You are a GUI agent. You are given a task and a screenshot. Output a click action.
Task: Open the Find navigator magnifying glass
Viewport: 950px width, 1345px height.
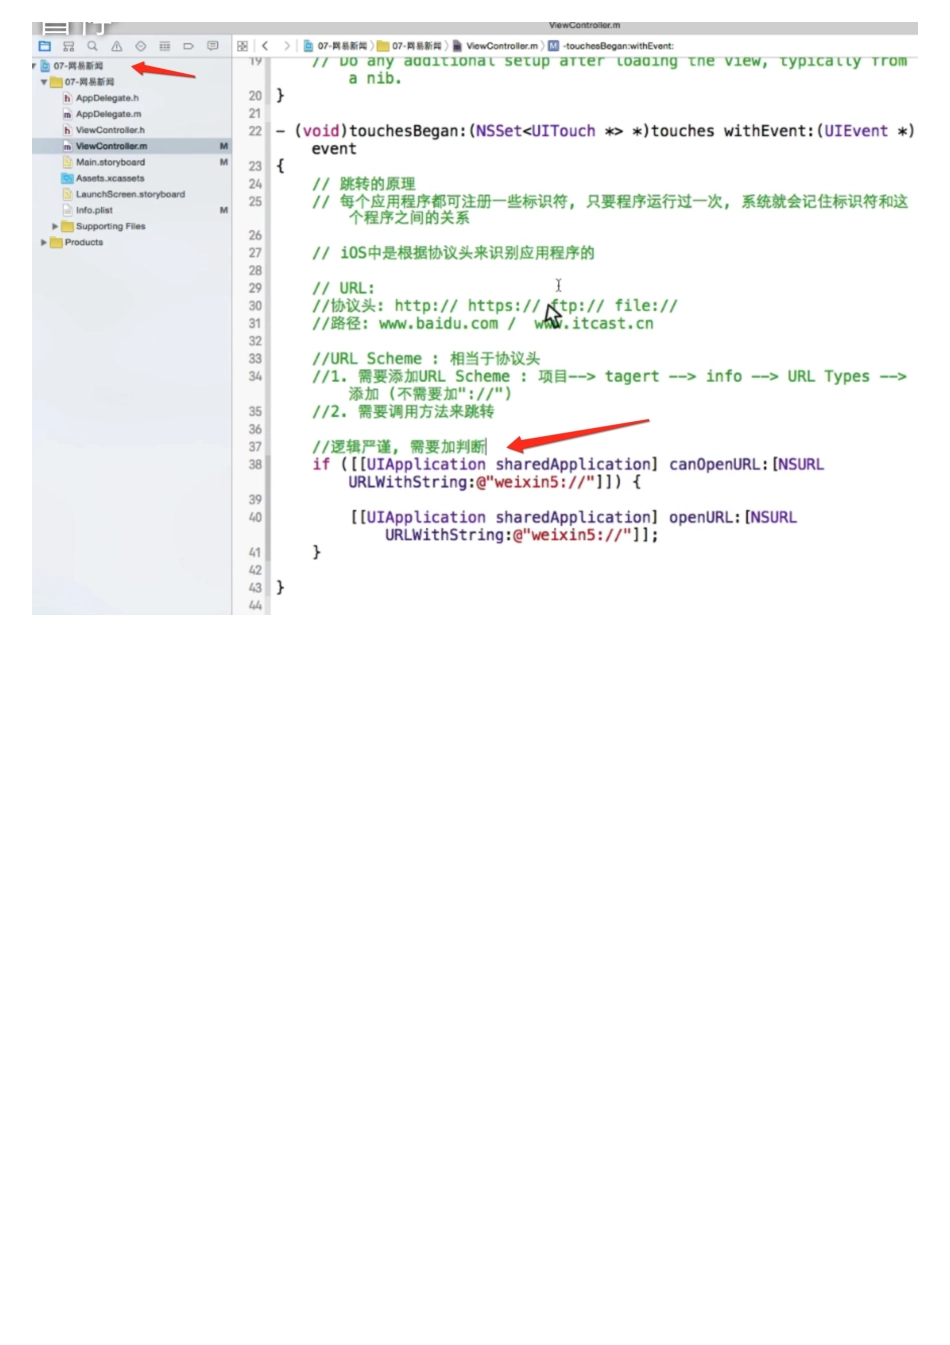(92, 46)
